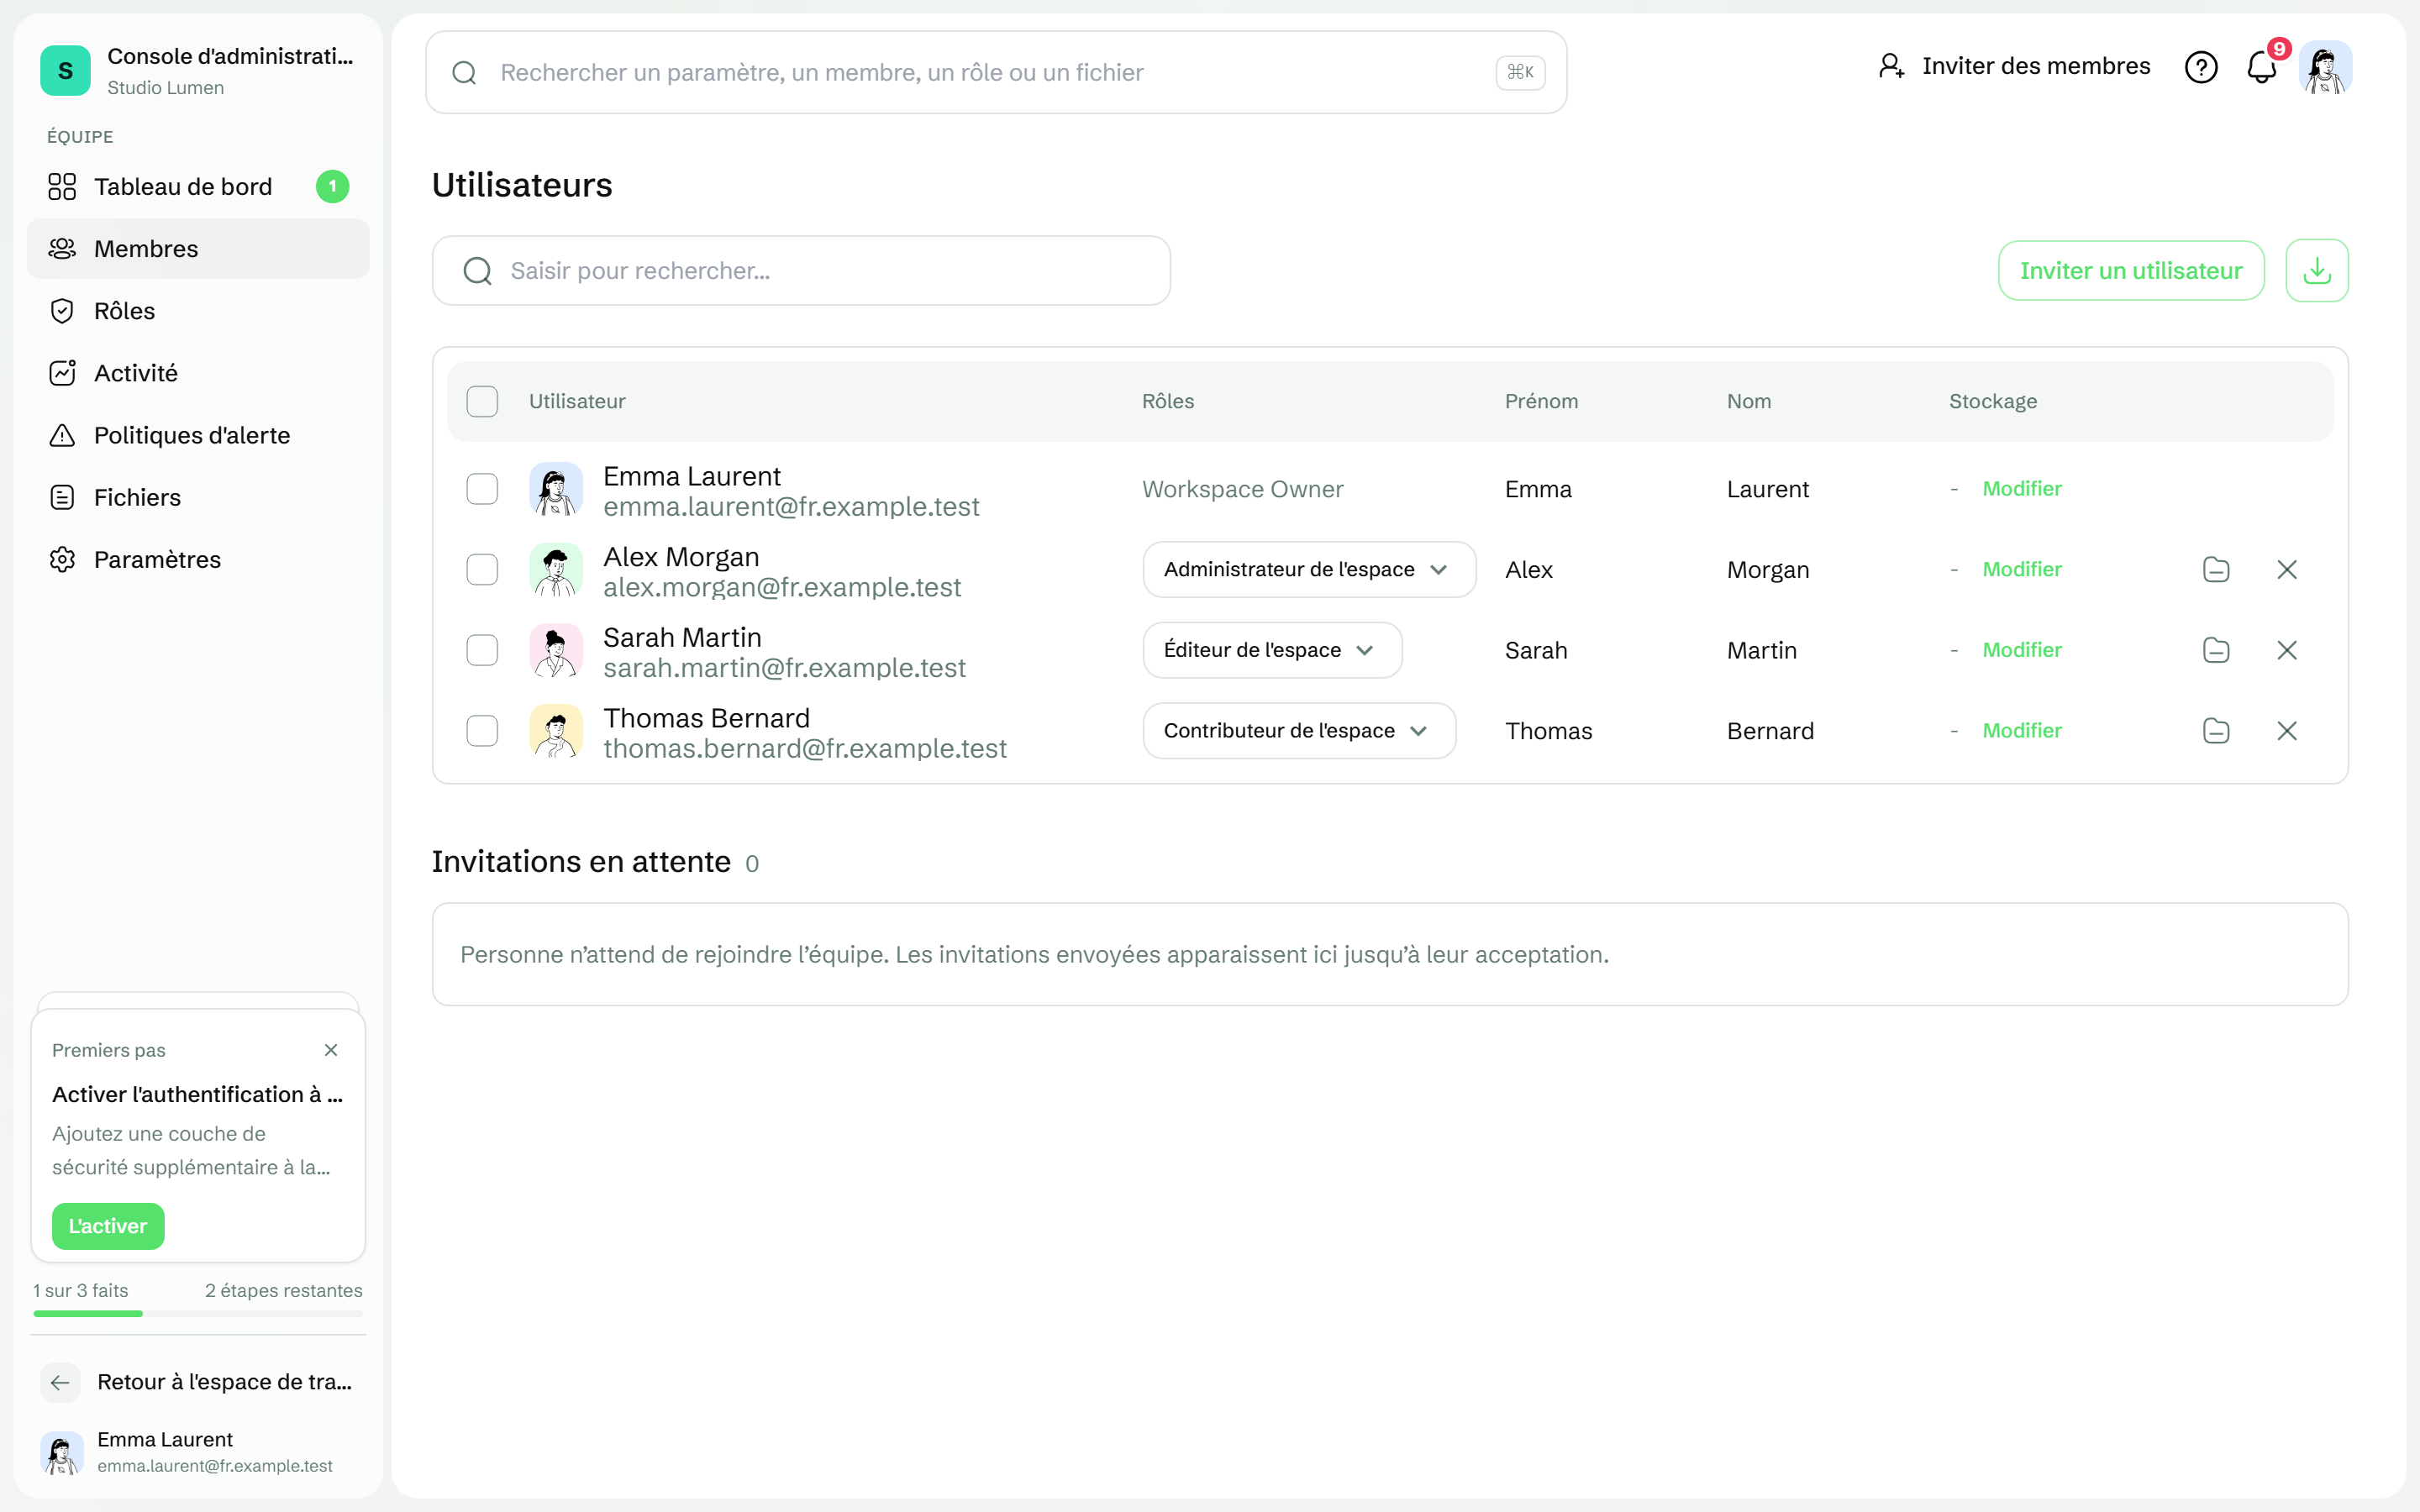This screenshot has width=2420, height=1512.
Task: Click the profile avatar in the top bar
Action: [2325, 67]
